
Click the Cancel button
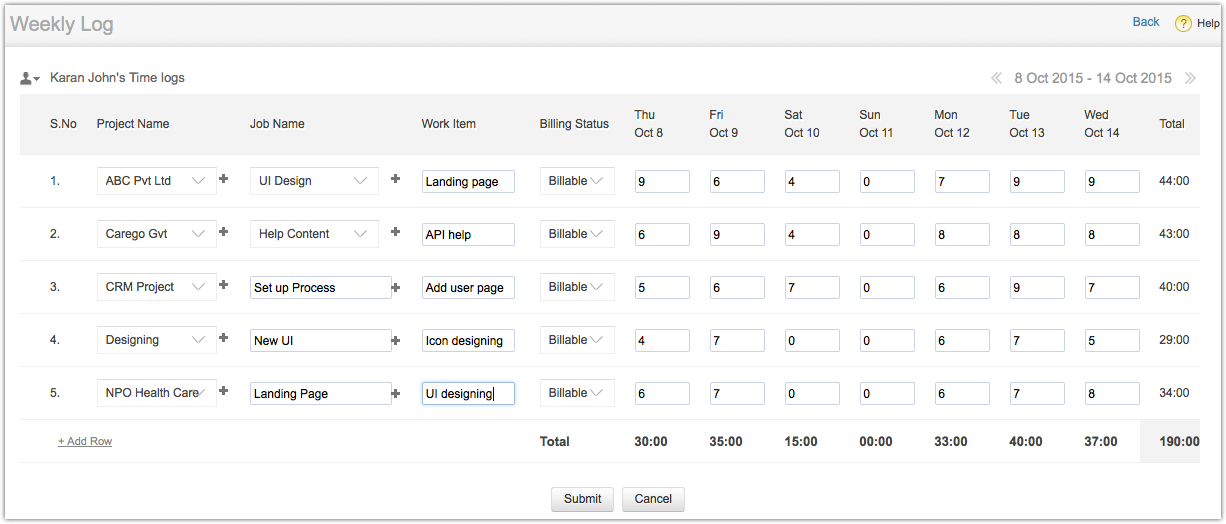click(653, 499)
